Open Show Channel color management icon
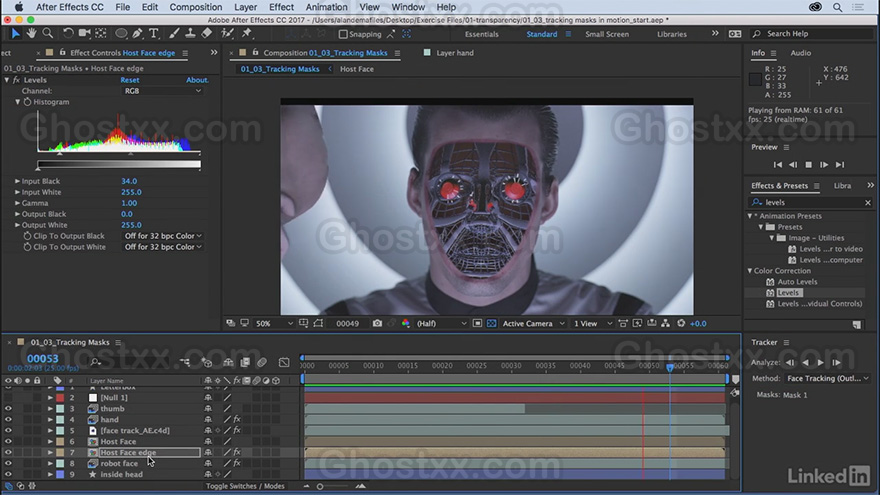Viewport: 880px width, 495px height. coord(406,323)
